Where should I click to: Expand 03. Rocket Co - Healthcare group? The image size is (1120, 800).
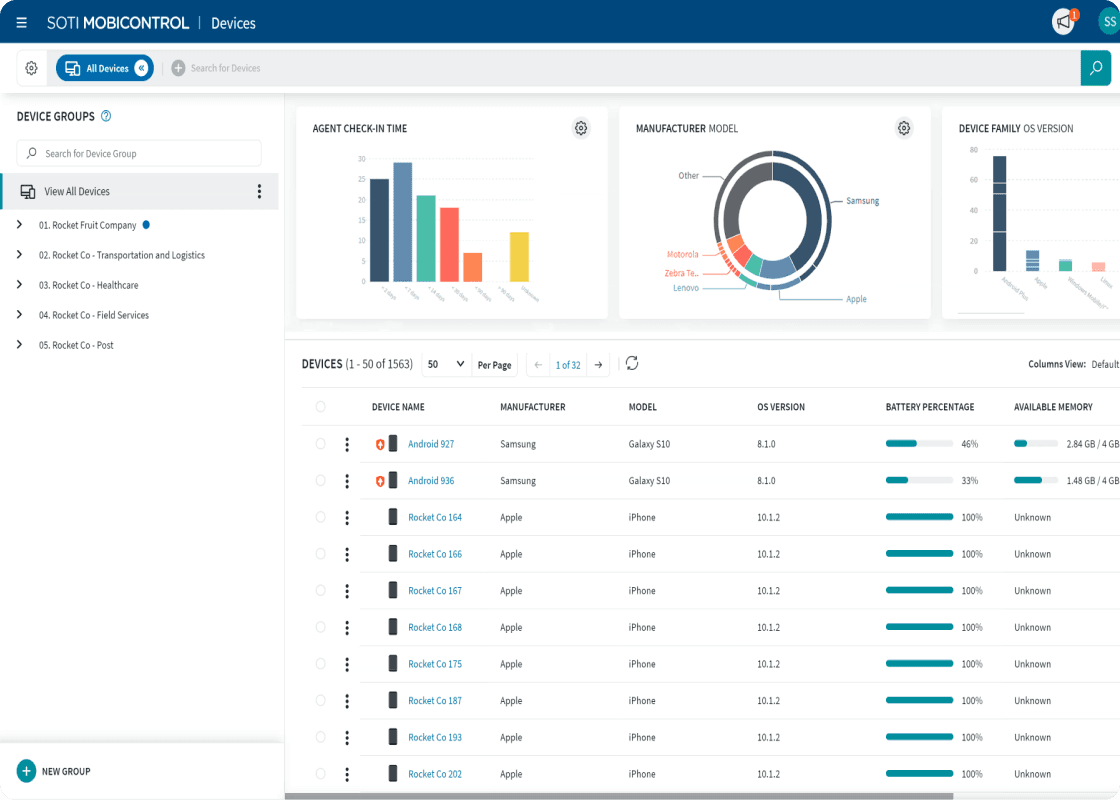[x=19, y=284]
